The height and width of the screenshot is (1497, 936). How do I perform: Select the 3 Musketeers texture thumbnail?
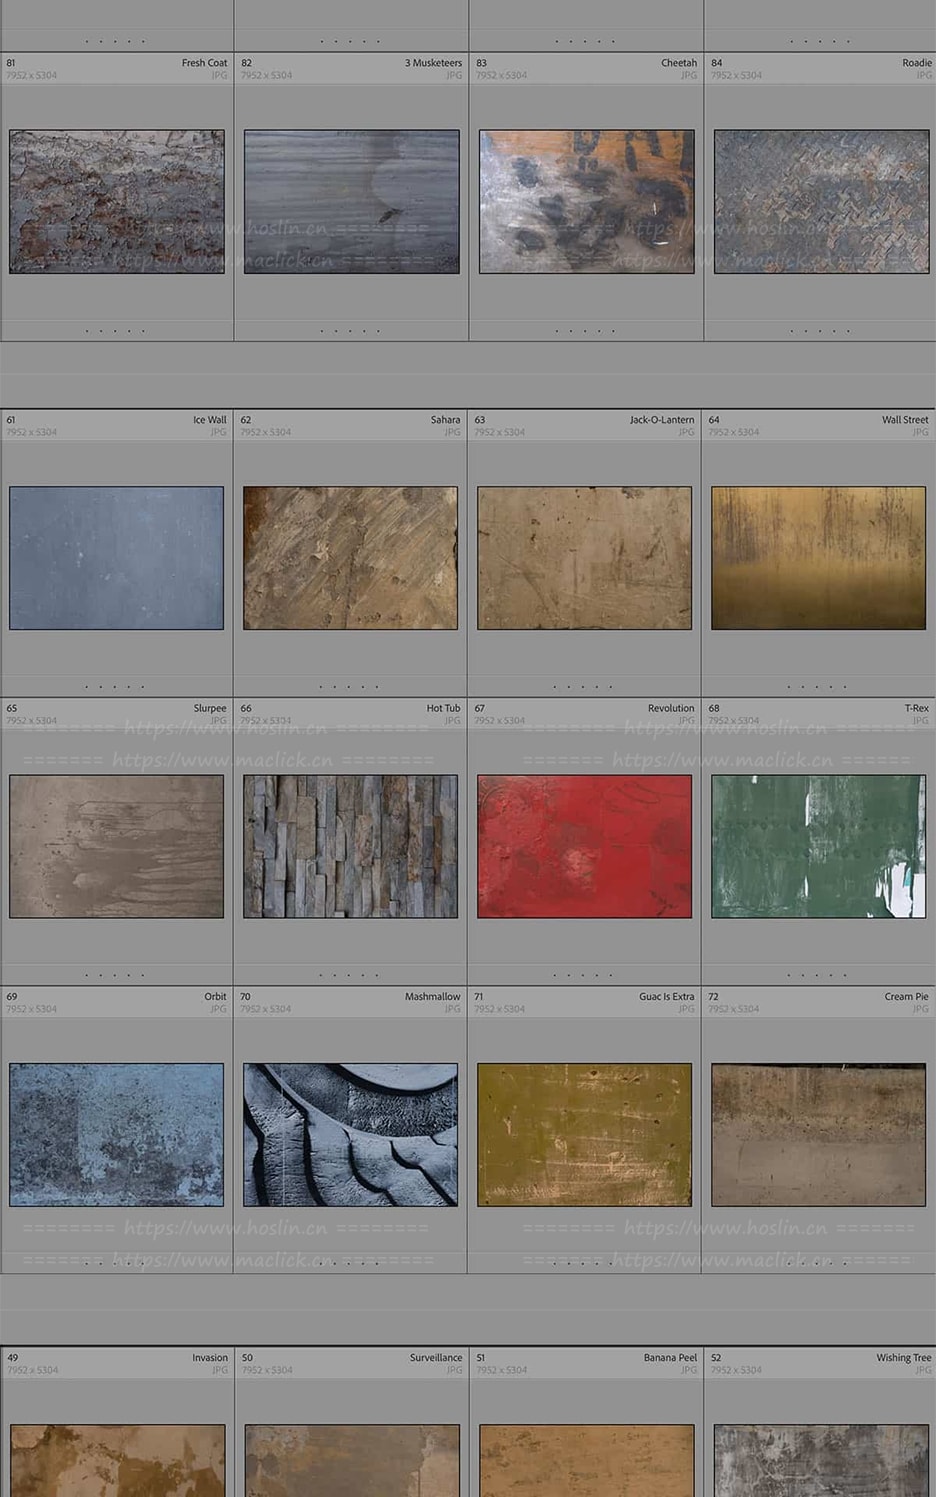(352, 201)
